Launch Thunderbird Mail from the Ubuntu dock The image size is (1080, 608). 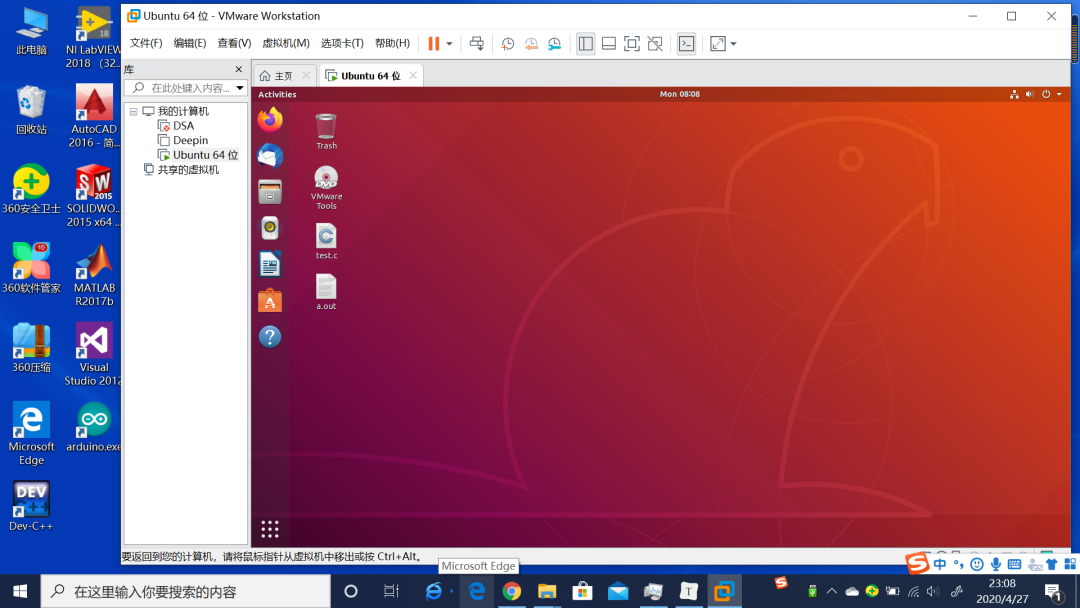pos(270,156)
